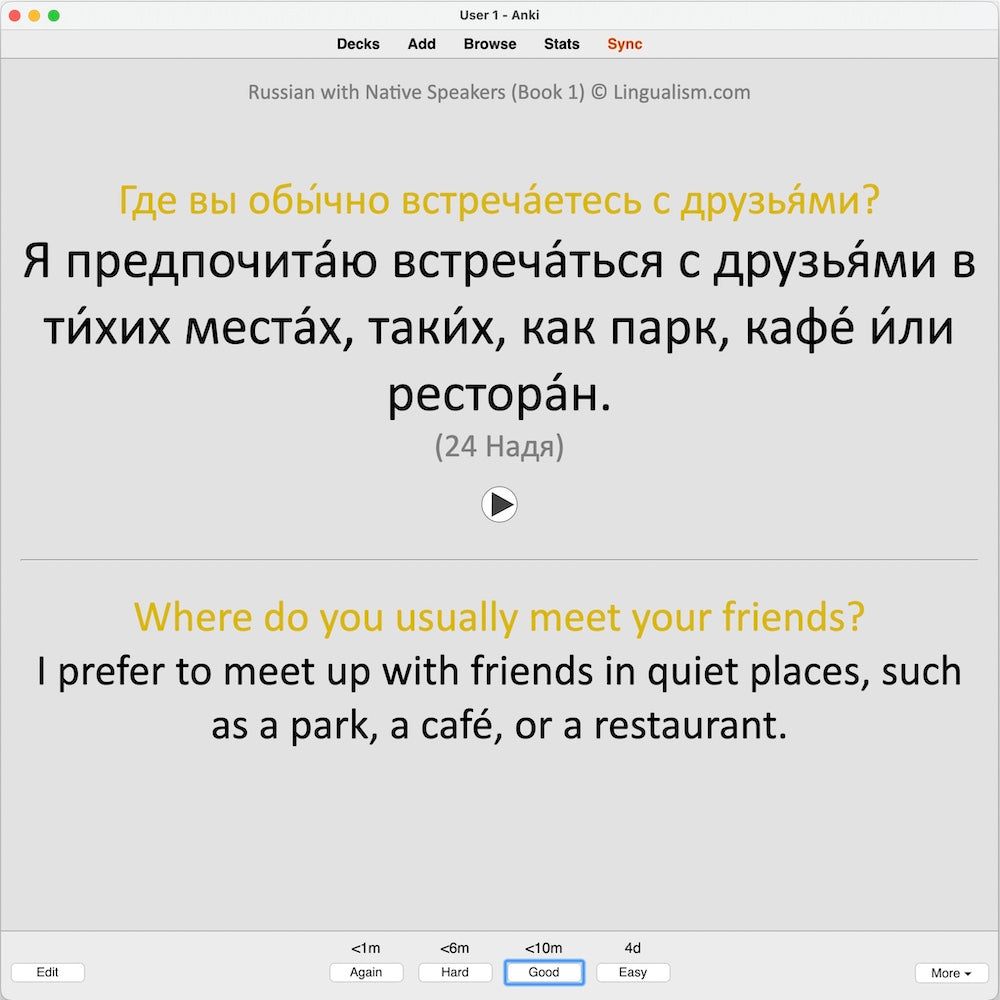1000x1000 pixels.
Task: Start syncing with AnkiWeb
Action: click(x=624, y=44)
